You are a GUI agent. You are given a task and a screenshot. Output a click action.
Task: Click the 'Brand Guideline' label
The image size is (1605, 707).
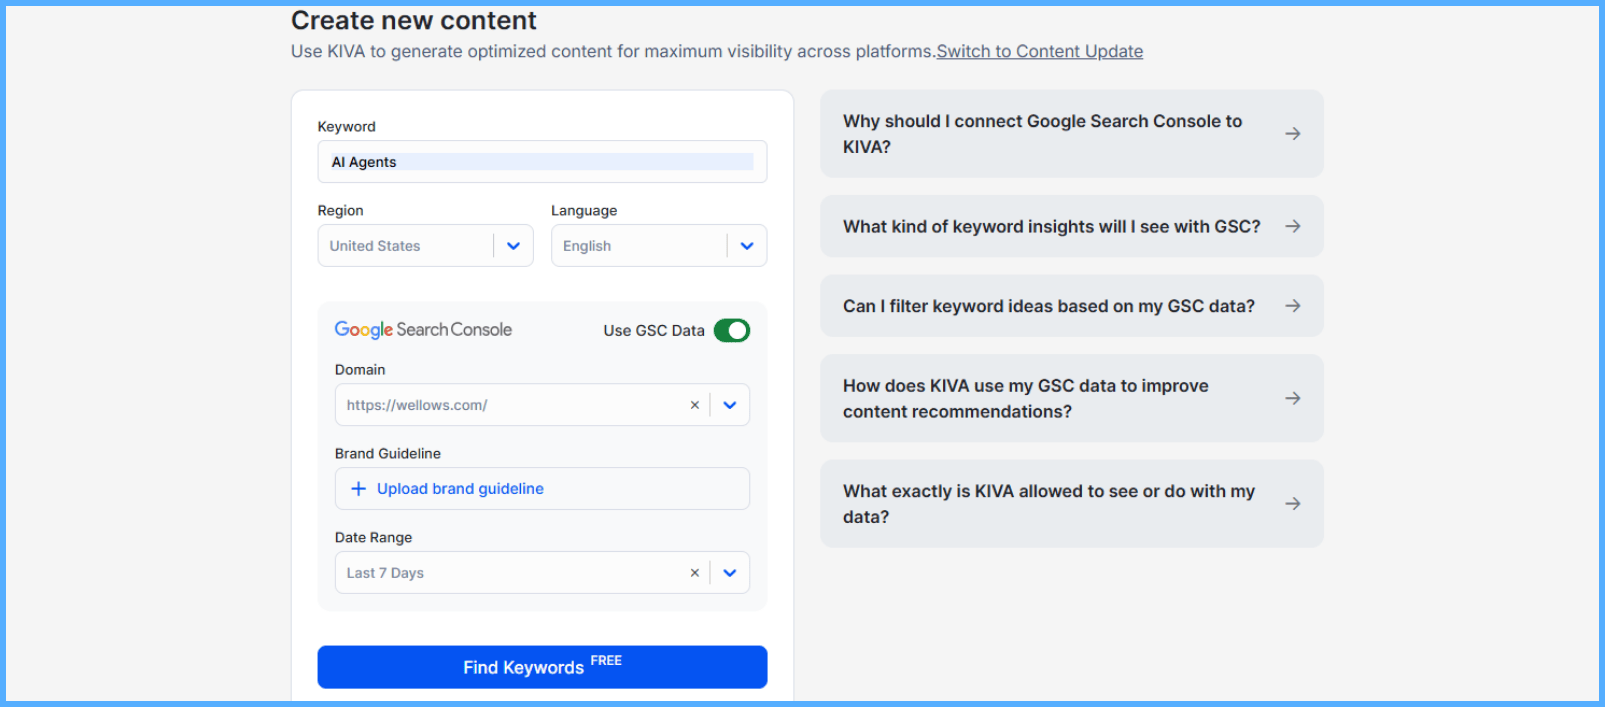(388, 453)
